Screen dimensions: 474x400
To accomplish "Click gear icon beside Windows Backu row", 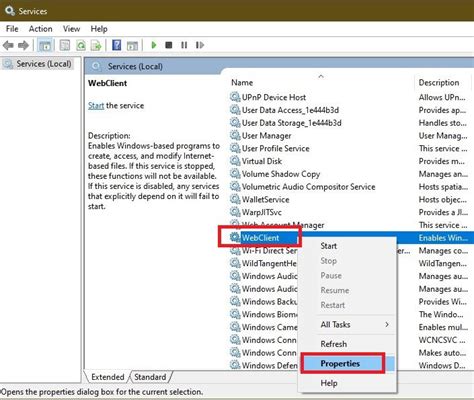I will click(235, 301).
